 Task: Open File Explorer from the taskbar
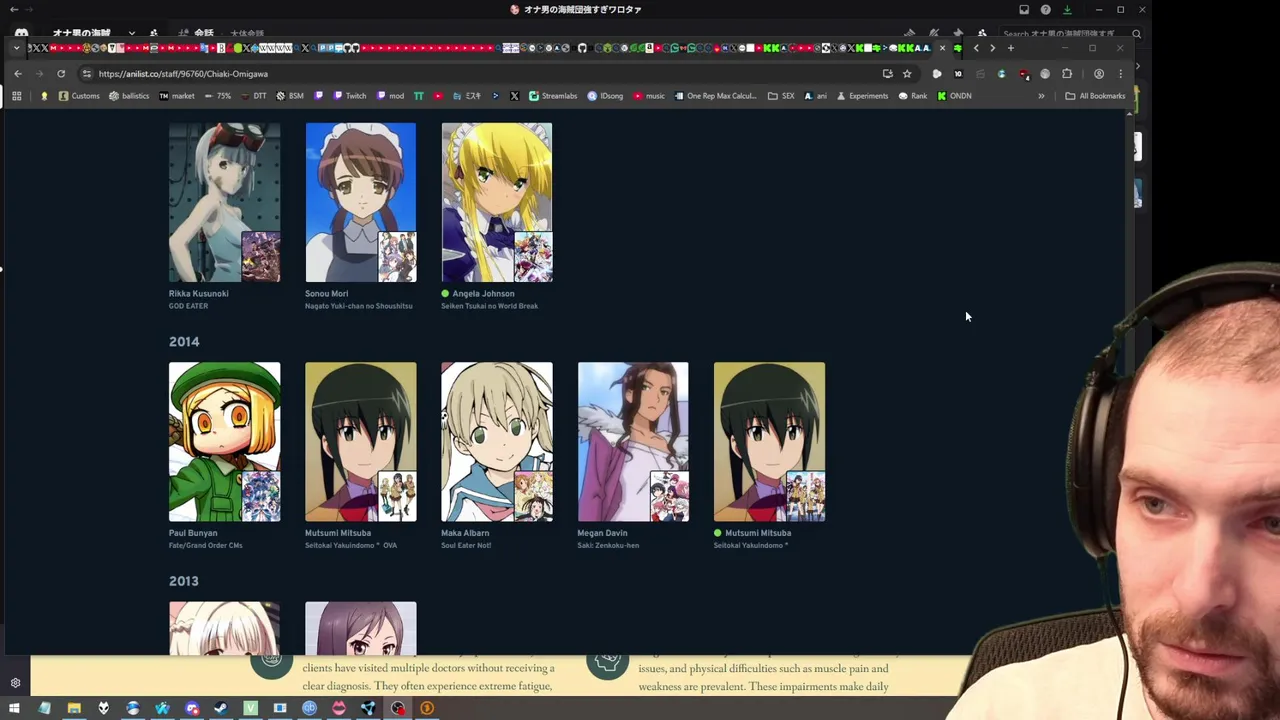point(74,709)
